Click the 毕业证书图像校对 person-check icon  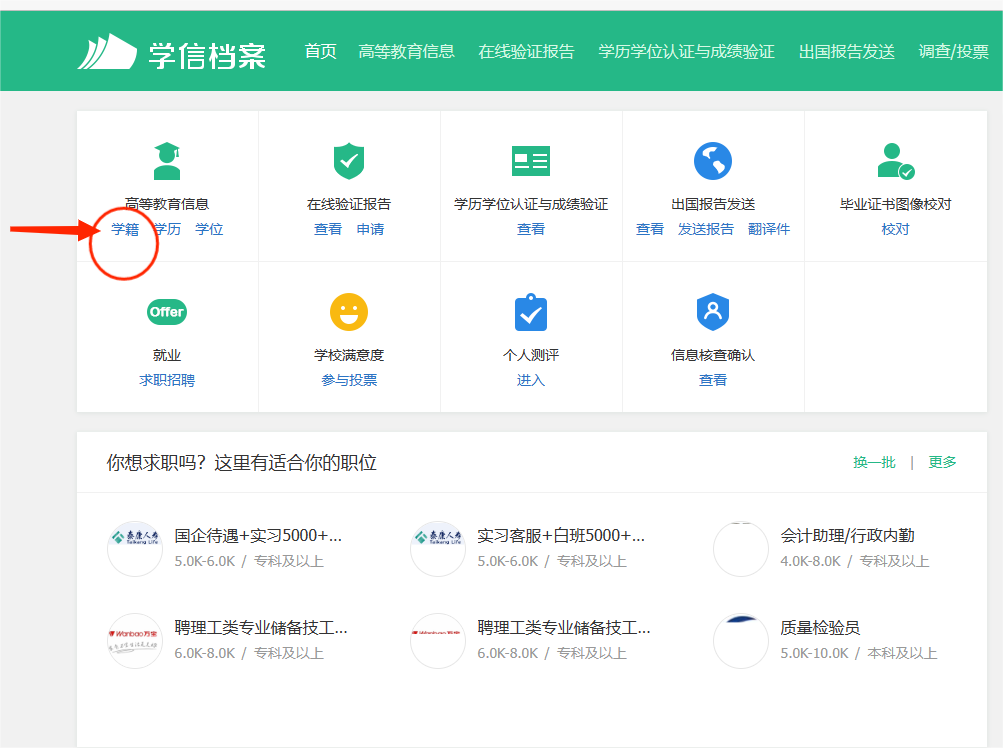[895, 161]
